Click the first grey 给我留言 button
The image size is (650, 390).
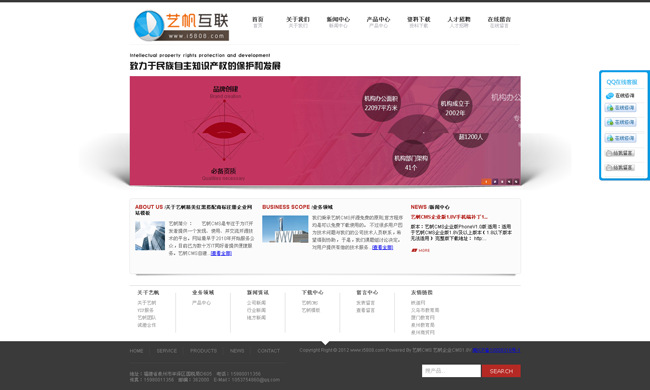[x=620, y=153]
